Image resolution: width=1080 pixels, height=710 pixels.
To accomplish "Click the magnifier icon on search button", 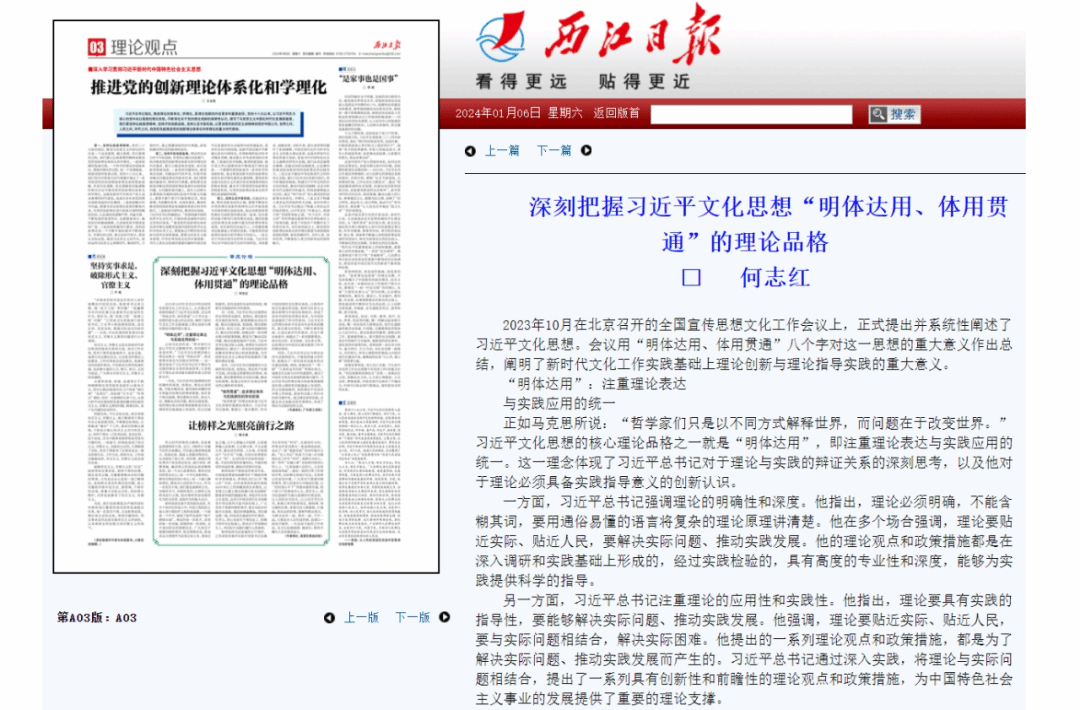I will click(x=878, y=114).
